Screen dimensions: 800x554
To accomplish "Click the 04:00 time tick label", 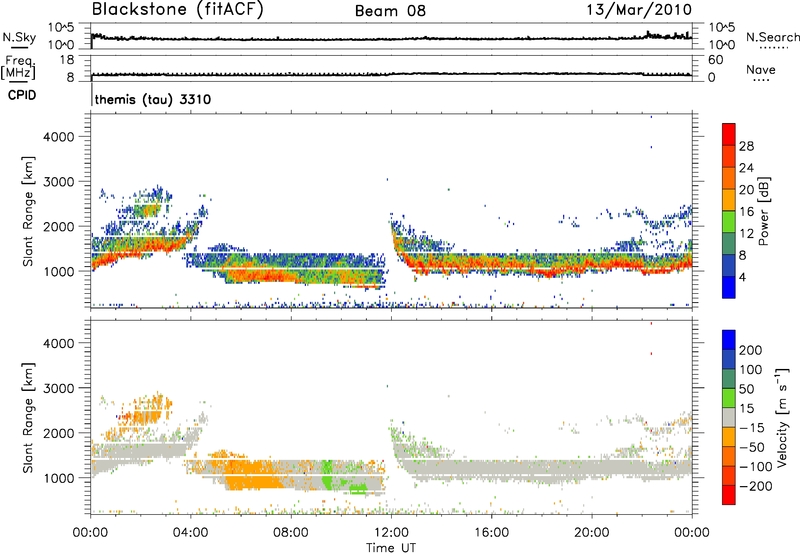I will (x=190, y=533).
